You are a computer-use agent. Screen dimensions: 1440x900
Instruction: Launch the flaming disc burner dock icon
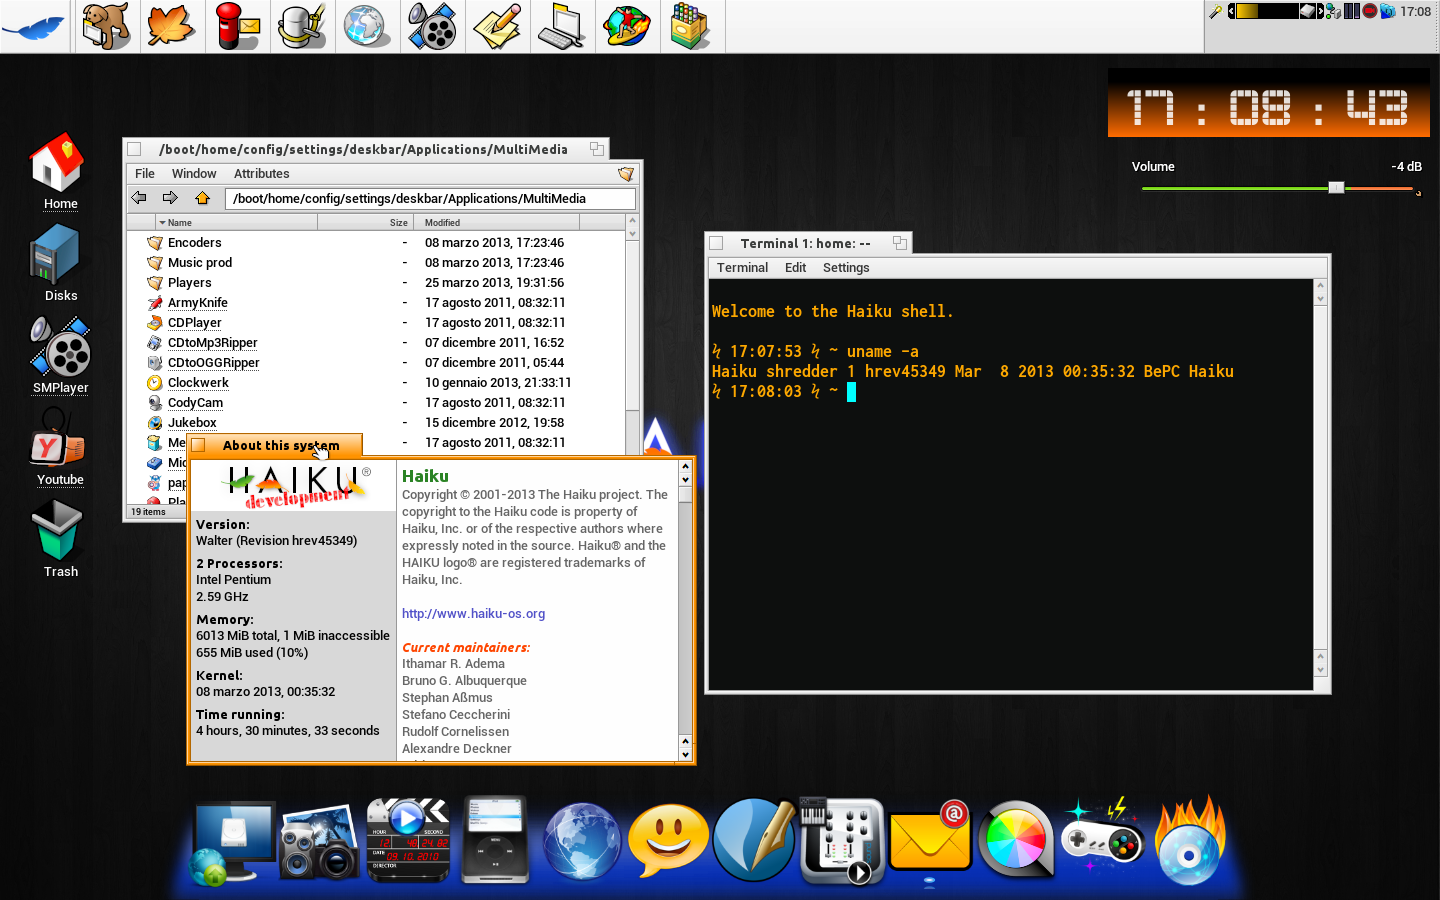click(1190, 842)
